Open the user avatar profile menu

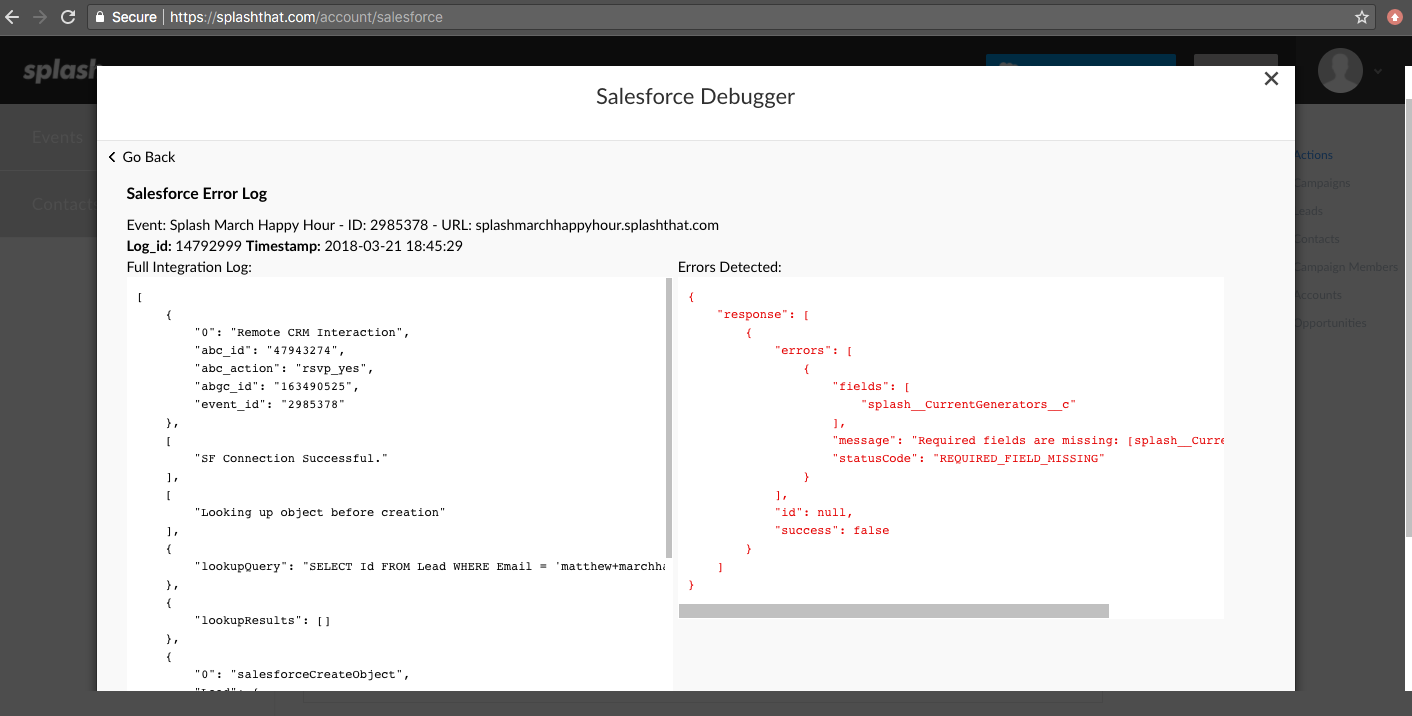pyautogui.click(x=1340, y=70)
